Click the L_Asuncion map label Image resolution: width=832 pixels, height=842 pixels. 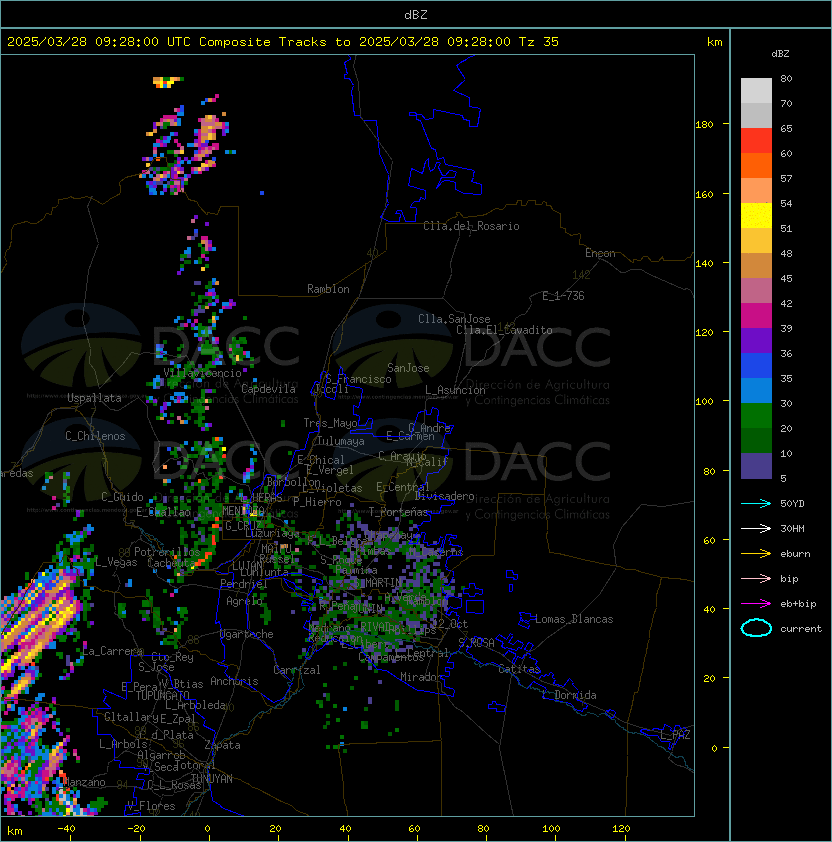[x=455, y=390]
